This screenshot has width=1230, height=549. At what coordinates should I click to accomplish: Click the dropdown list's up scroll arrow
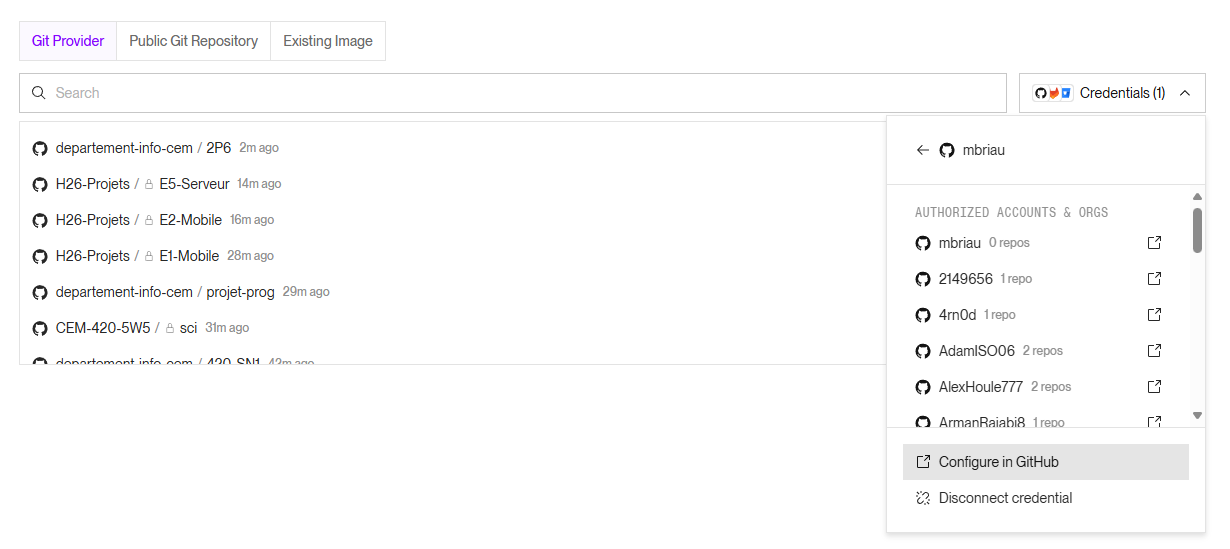click(x=1197, y=197)
